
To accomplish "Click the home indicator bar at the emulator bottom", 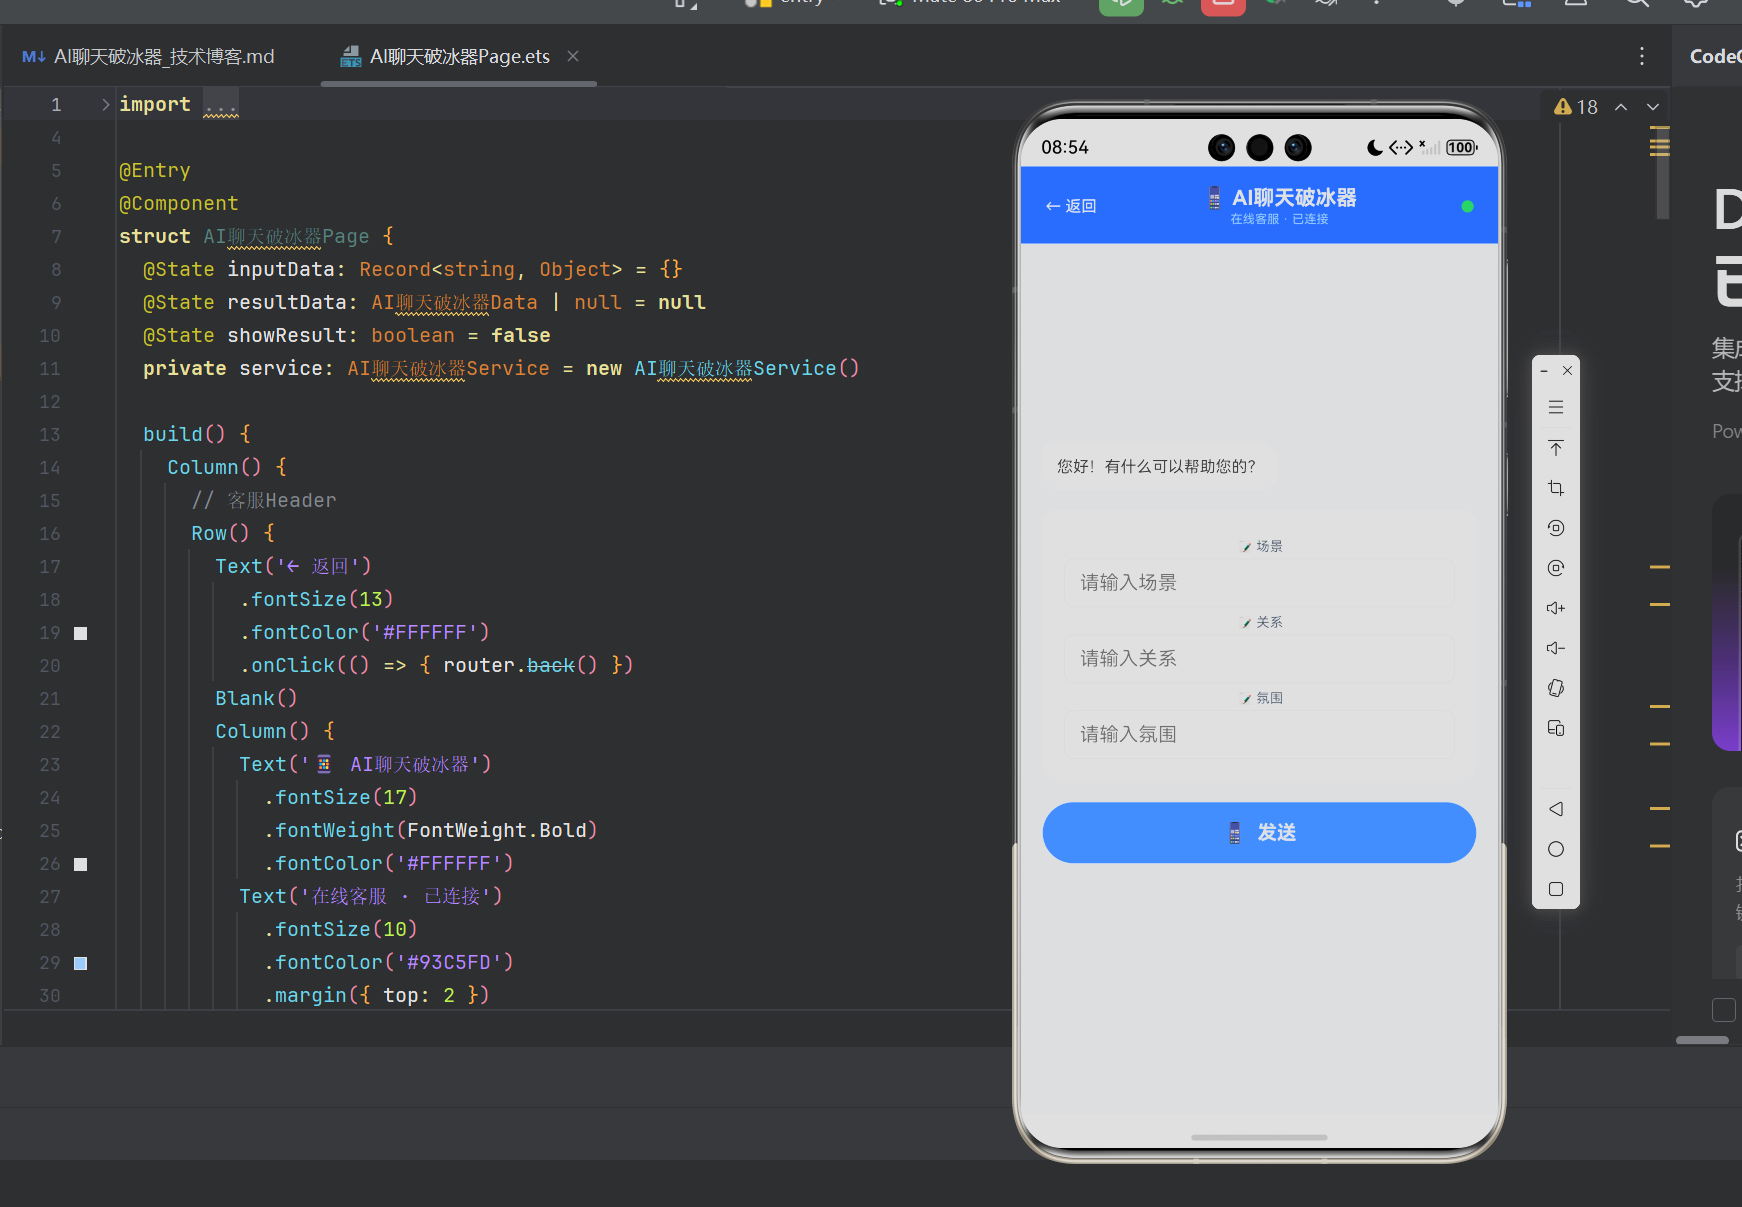I will click(x=1259, y=1138).
